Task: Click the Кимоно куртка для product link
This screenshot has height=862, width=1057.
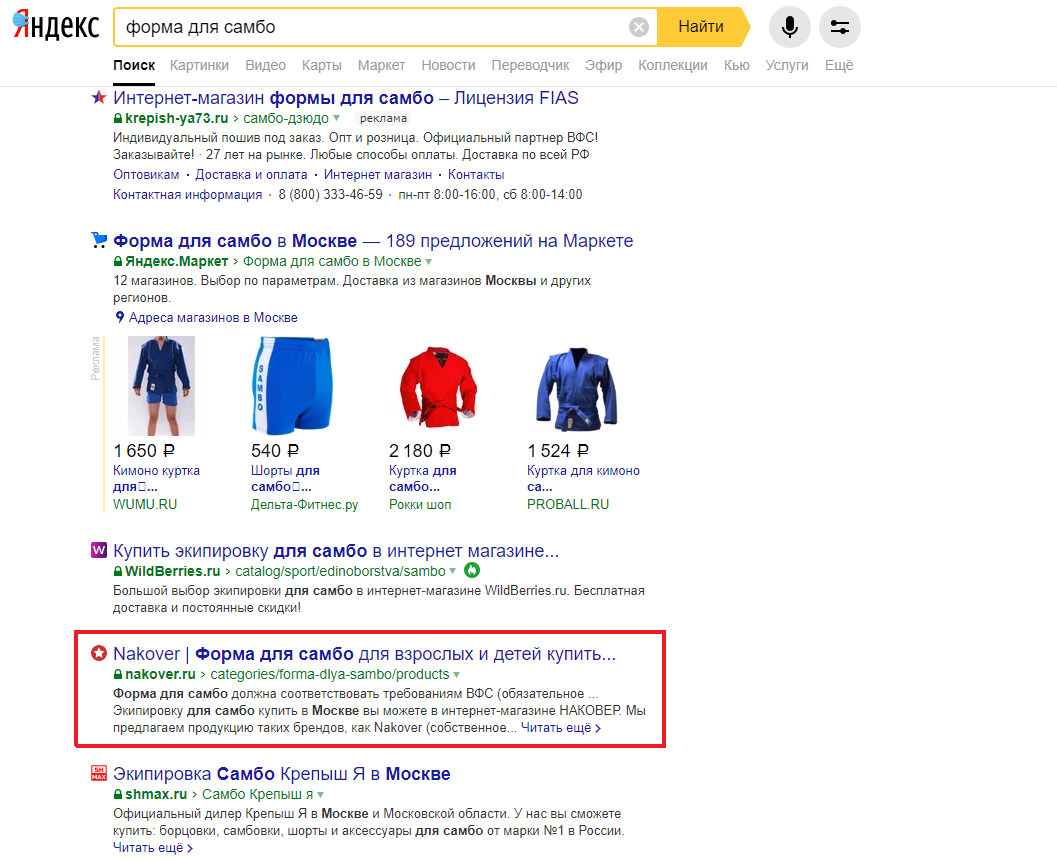Action: 156,479
